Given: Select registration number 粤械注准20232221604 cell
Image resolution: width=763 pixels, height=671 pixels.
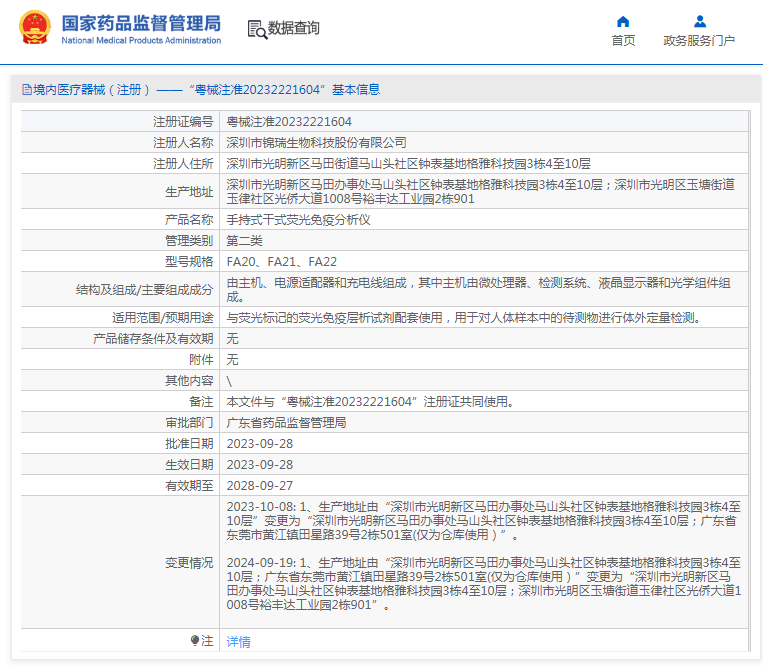Looking at the screenshot, I should [289, 121].
